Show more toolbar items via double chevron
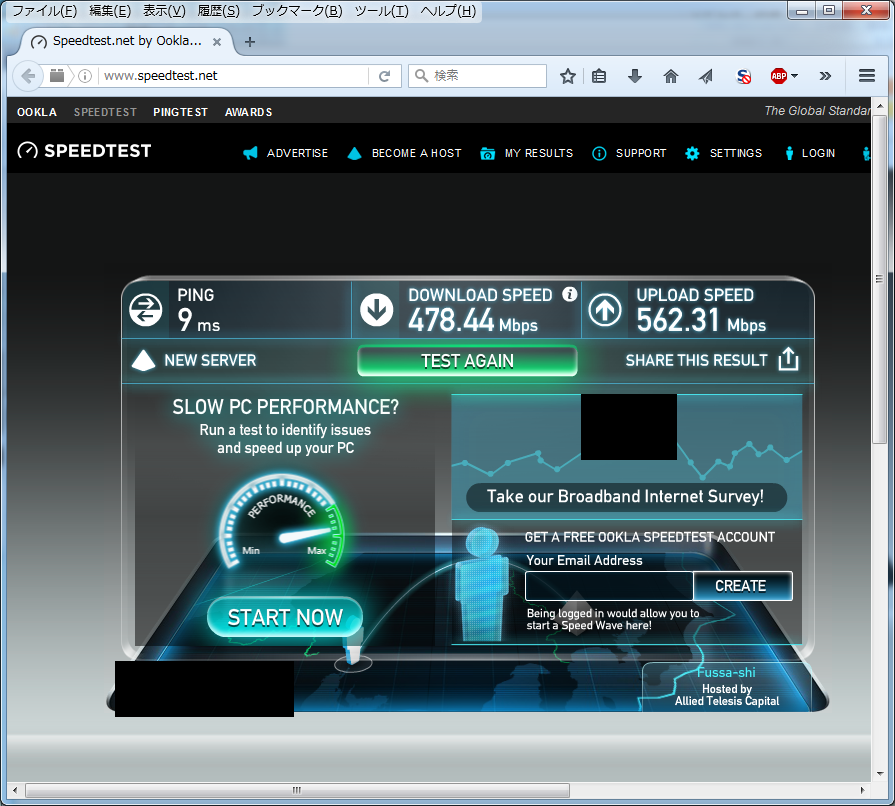Viewport: 895px width, 806px height. [x=825, y=76]
